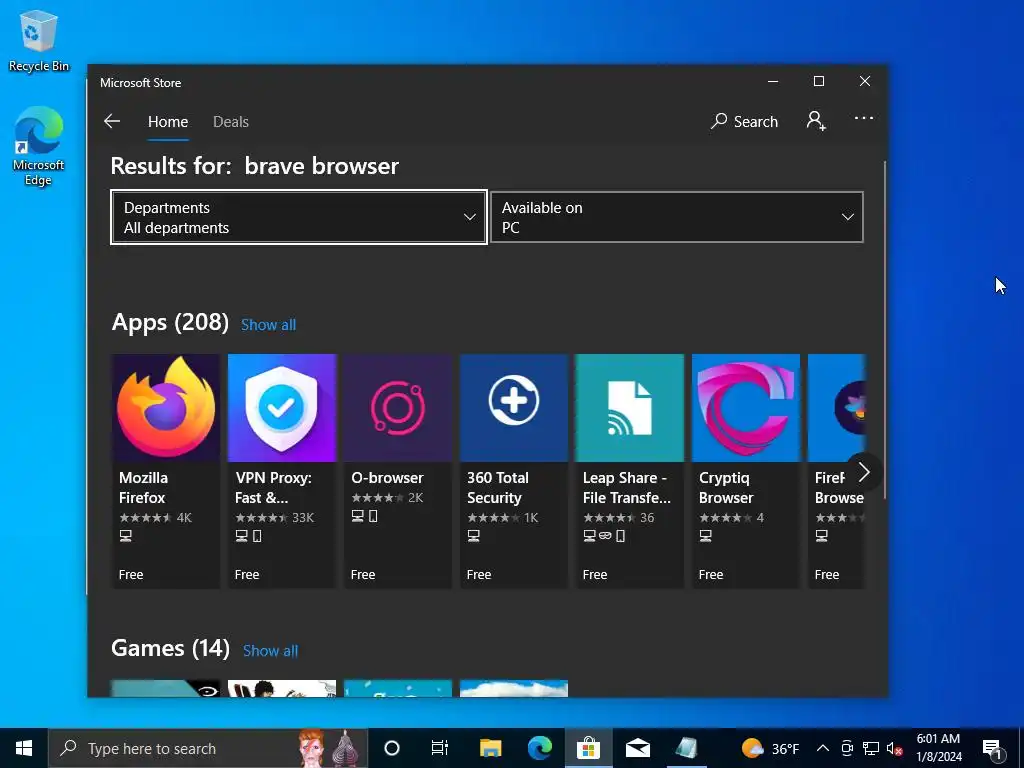Open the Mozilla Firefox app tile icon
The width and height of the screenshot is (1024, 768).
click(x=166, y=408)
